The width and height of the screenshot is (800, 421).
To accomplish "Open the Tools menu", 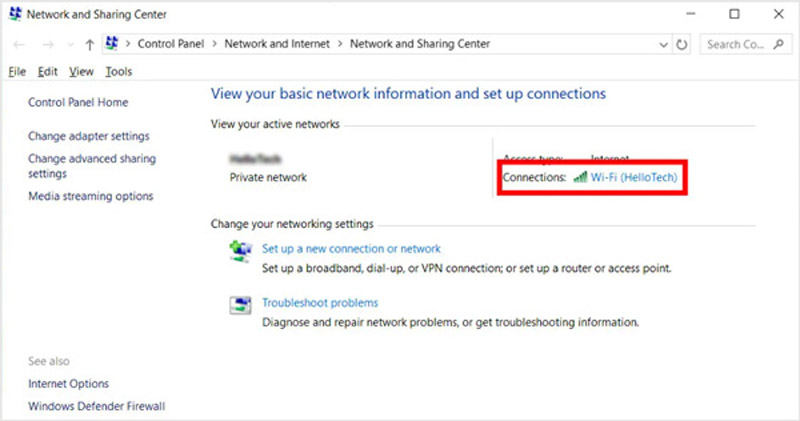I will tap(118, 72).
